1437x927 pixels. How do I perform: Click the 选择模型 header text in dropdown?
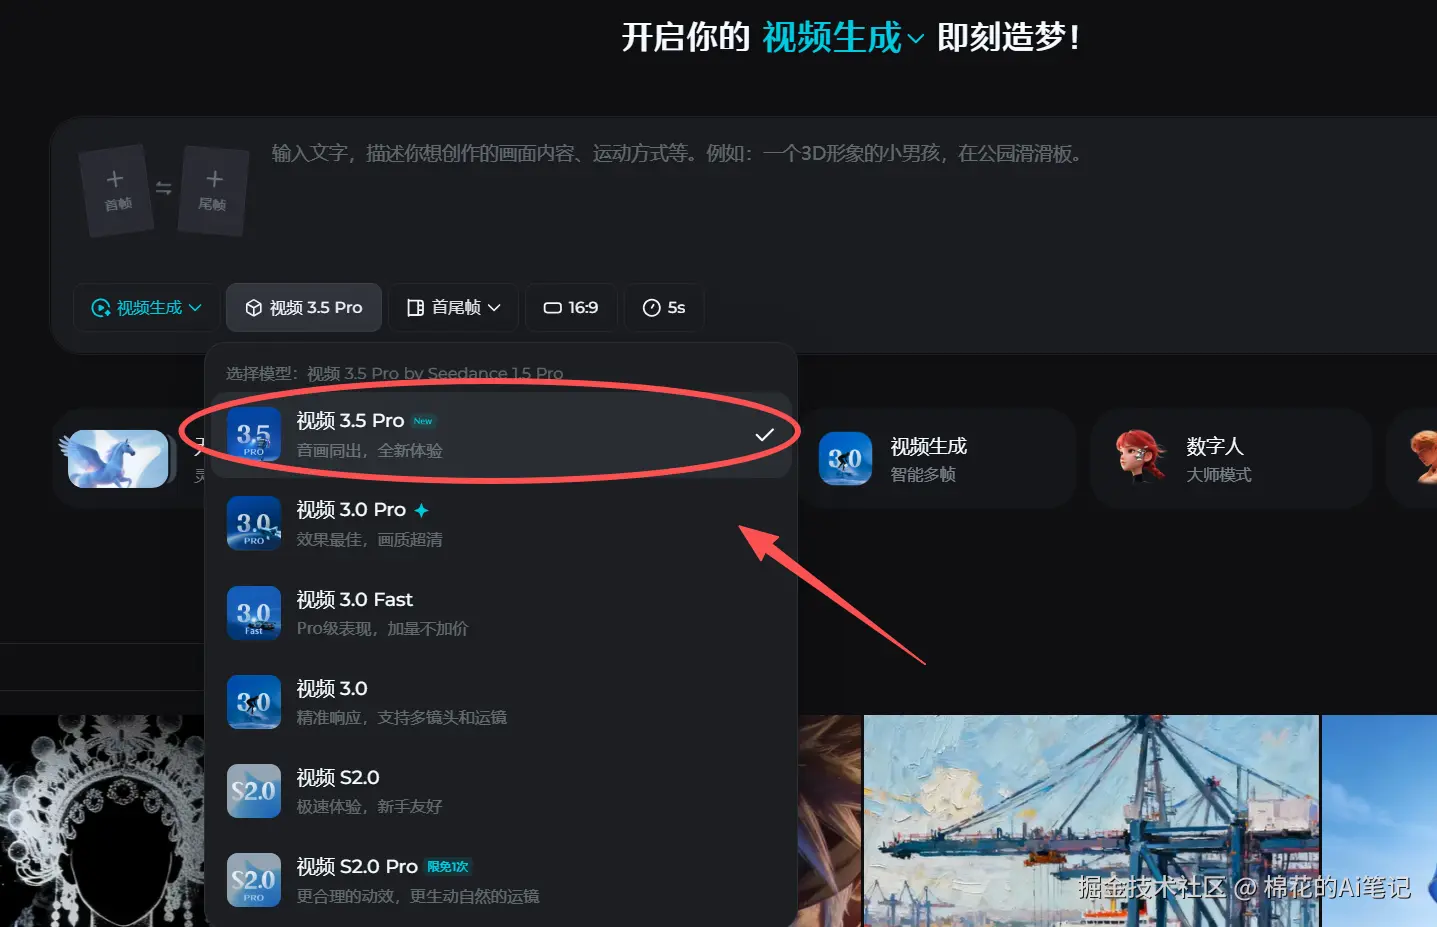394,373
